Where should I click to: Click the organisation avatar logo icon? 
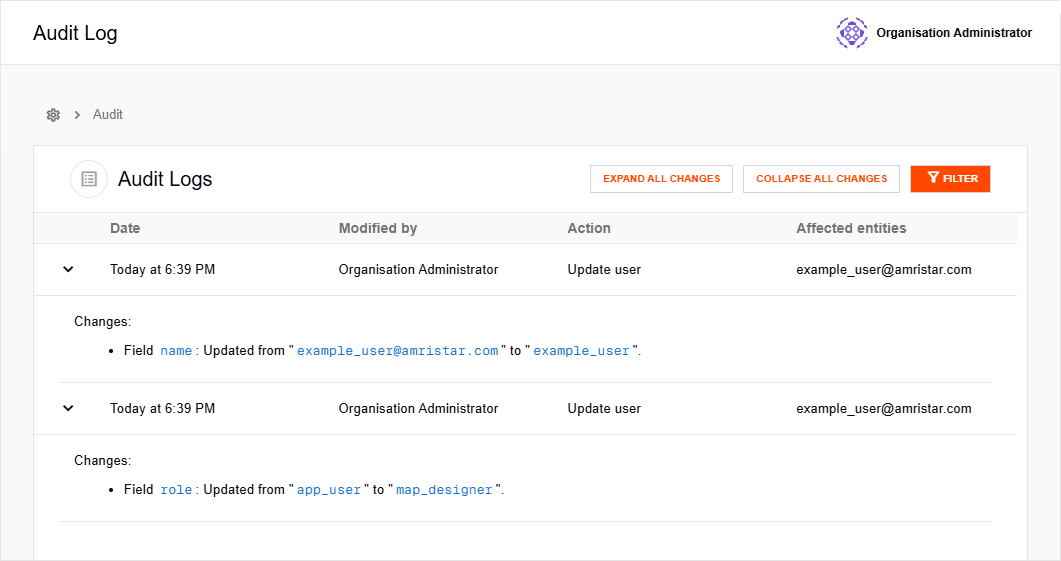[851, 32]
